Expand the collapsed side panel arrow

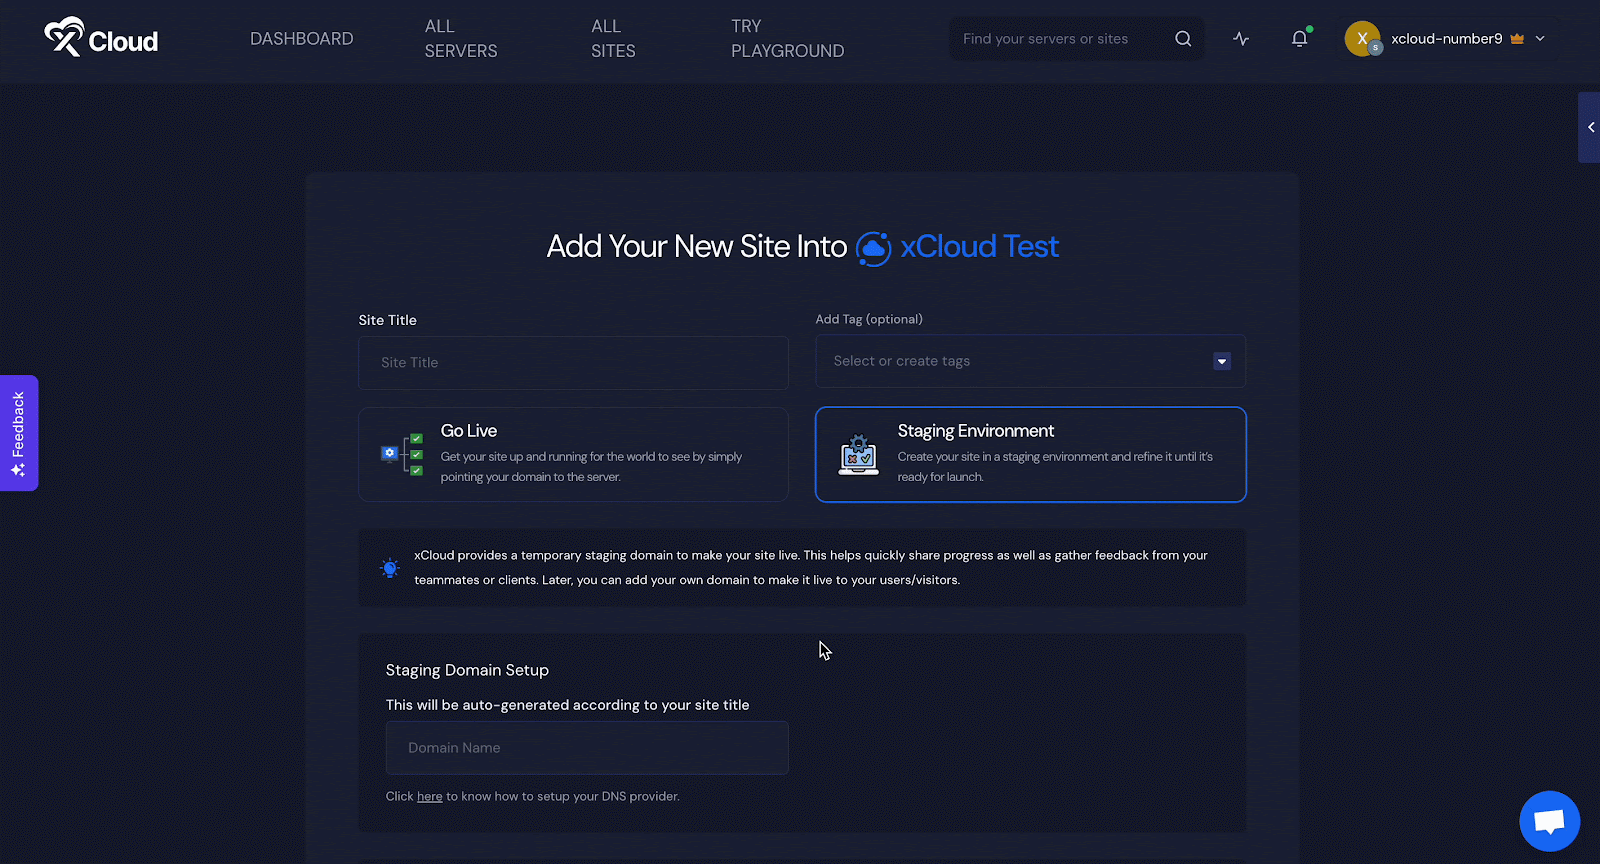pos(1589,127)
